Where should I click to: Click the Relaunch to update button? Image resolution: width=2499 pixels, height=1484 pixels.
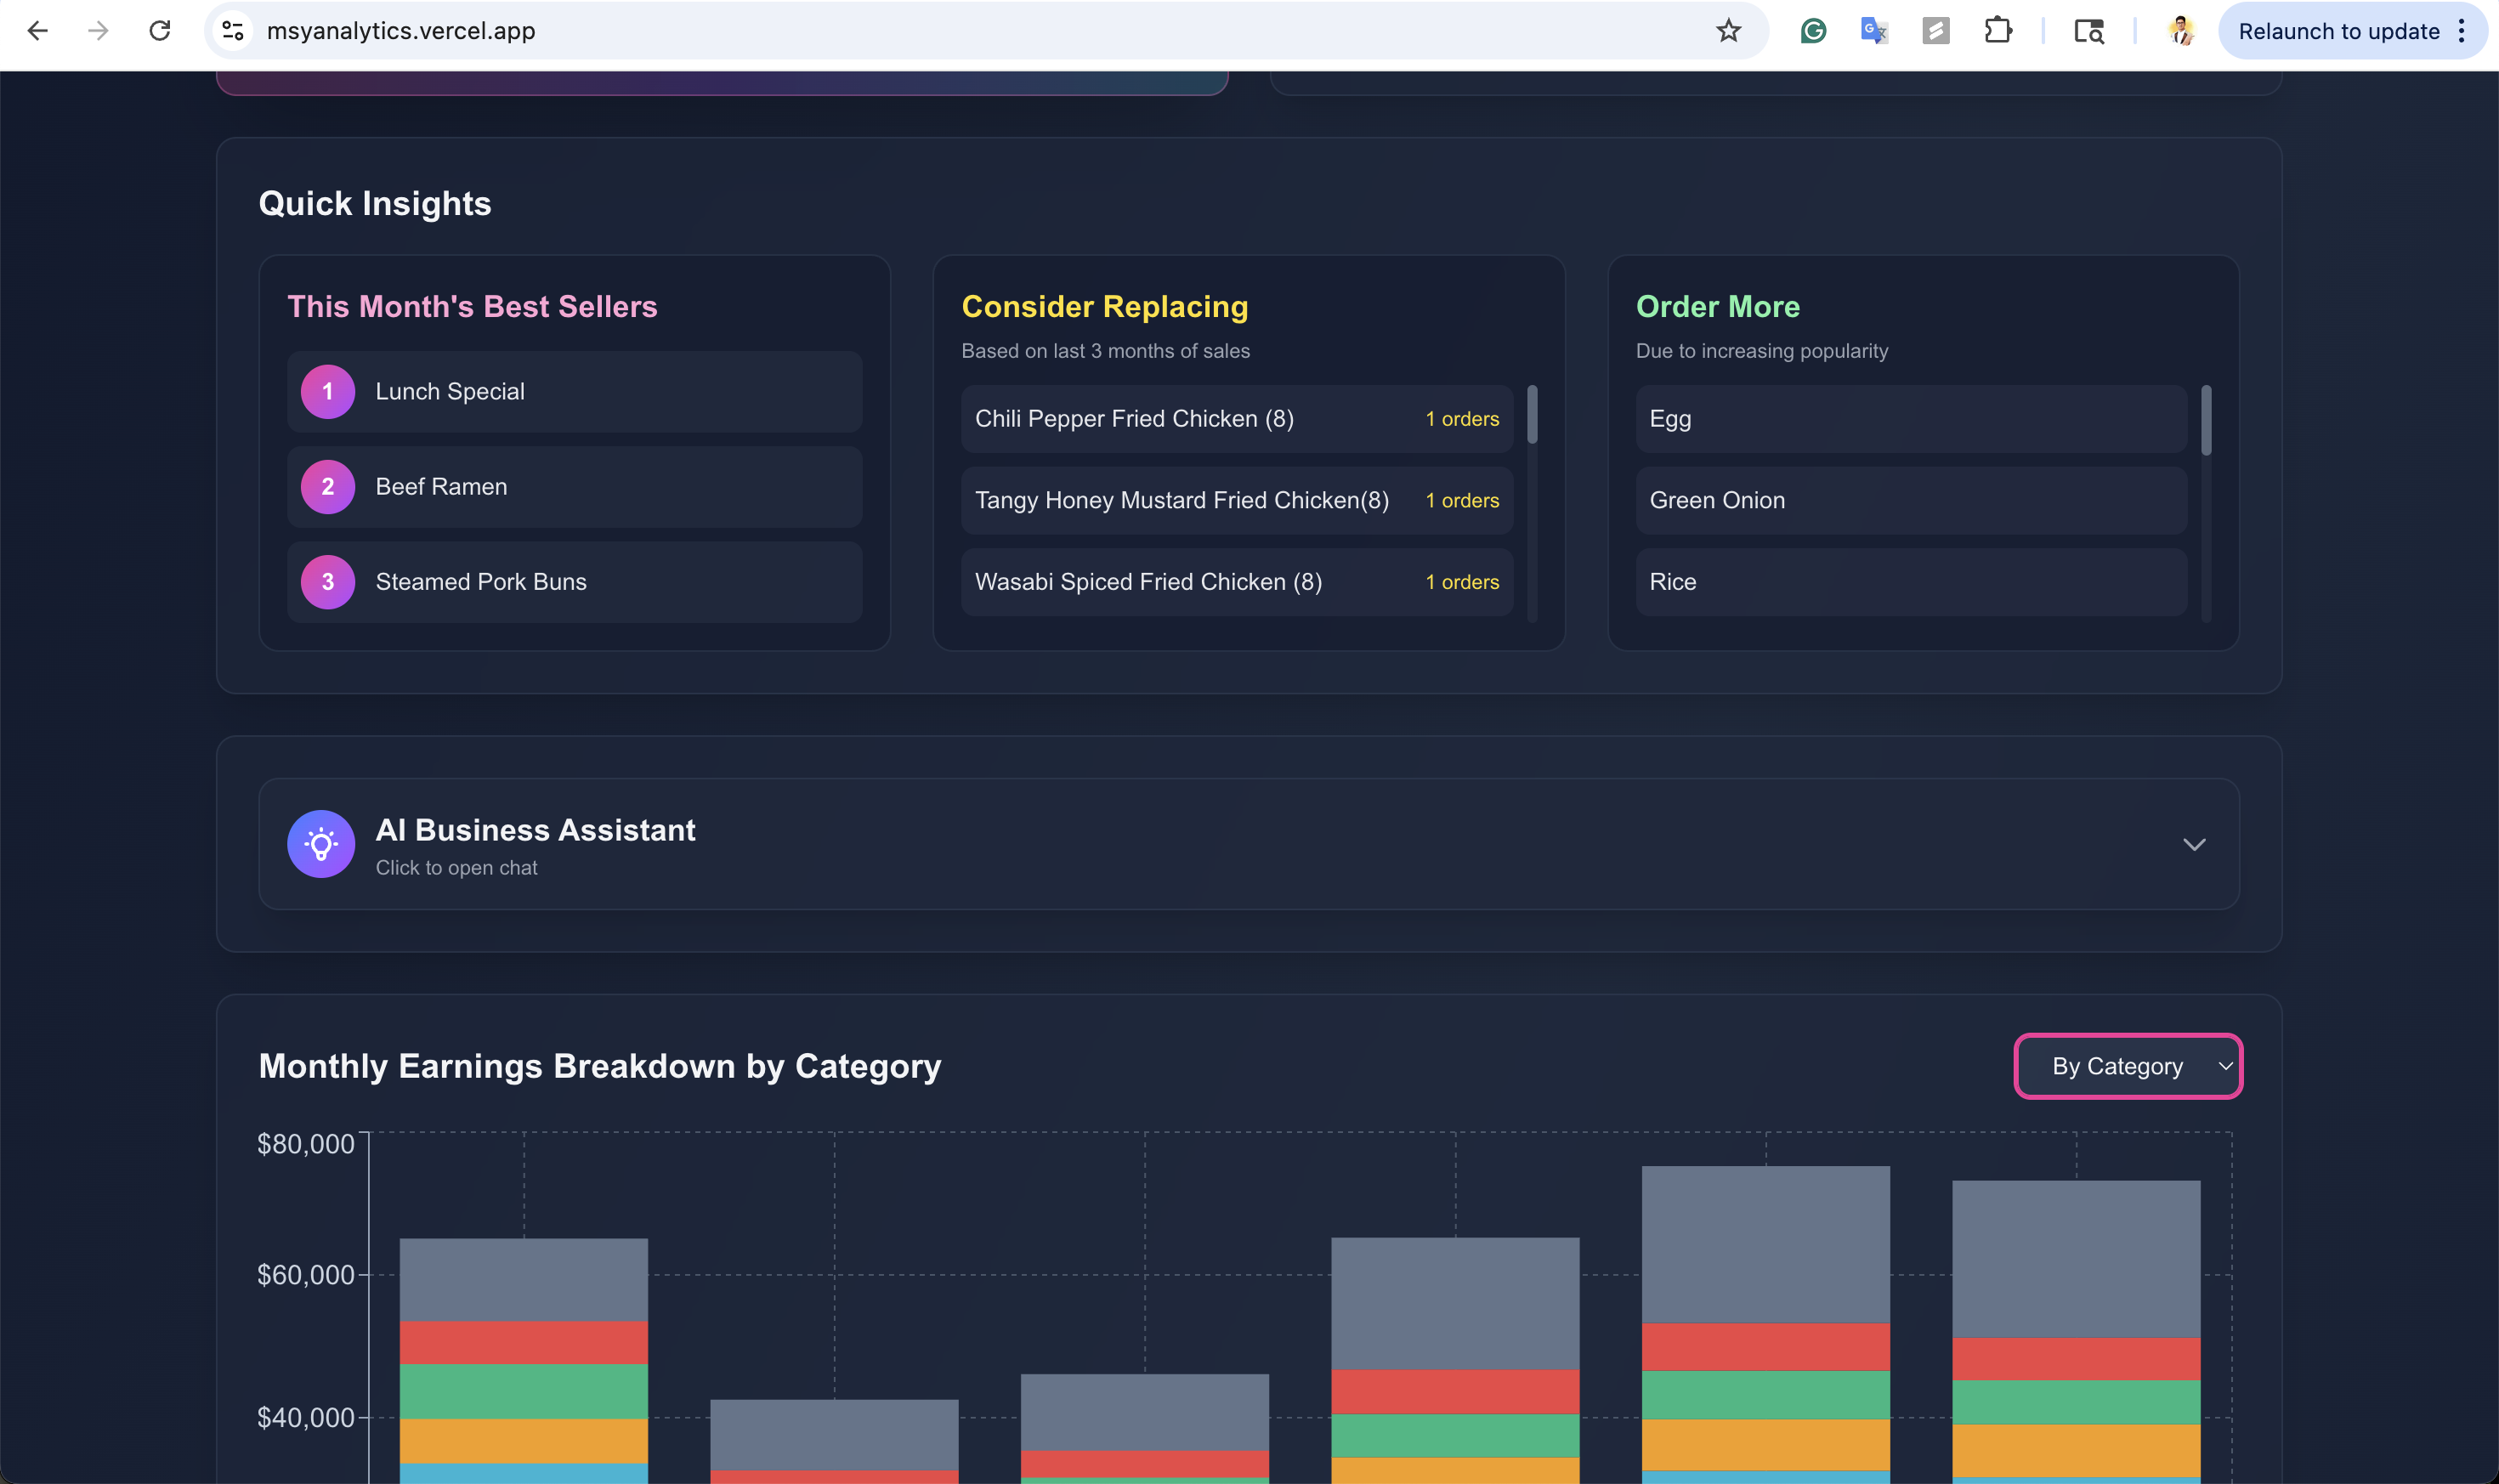click(x=2338, y=31)
